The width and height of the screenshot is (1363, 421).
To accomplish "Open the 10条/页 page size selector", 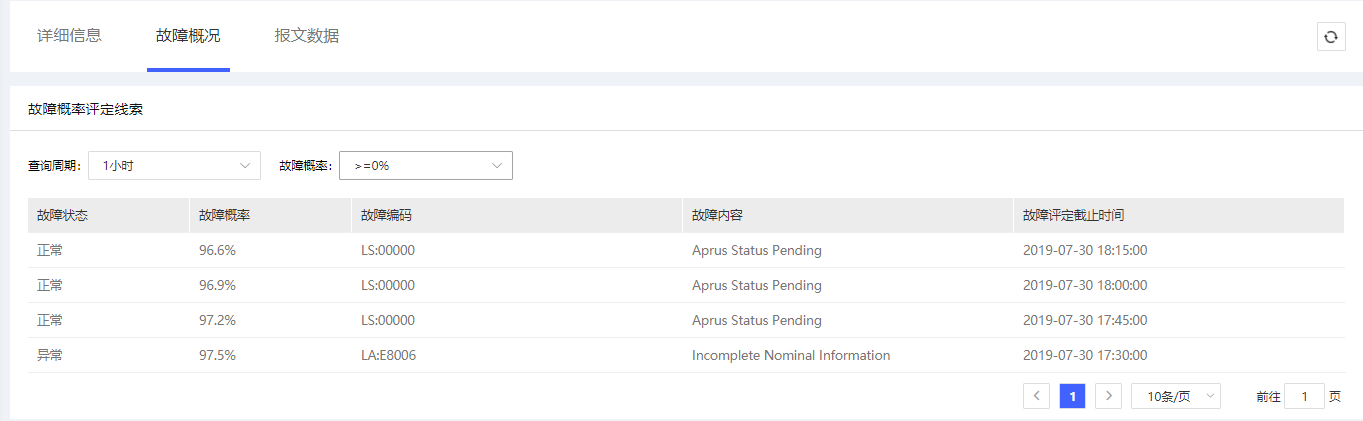I will (x=1176, y=396).
